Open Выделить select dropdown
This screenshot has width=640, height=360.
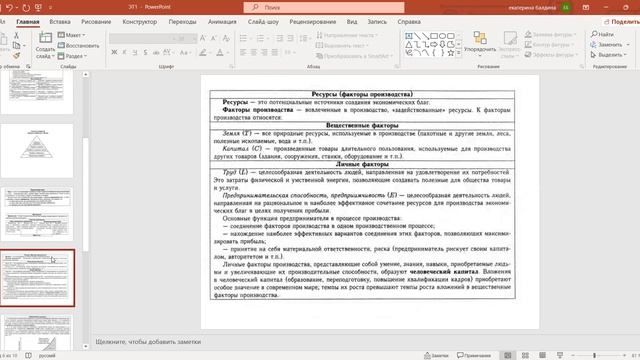(x=610, y=55)
